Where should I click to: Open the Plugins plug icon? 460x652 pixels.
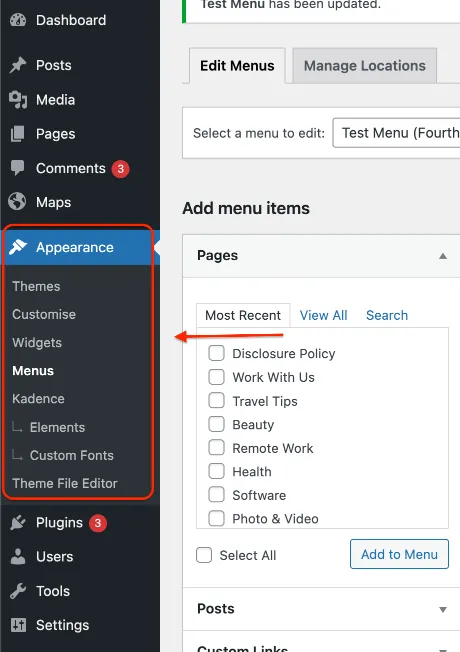[x=18, y=523]
